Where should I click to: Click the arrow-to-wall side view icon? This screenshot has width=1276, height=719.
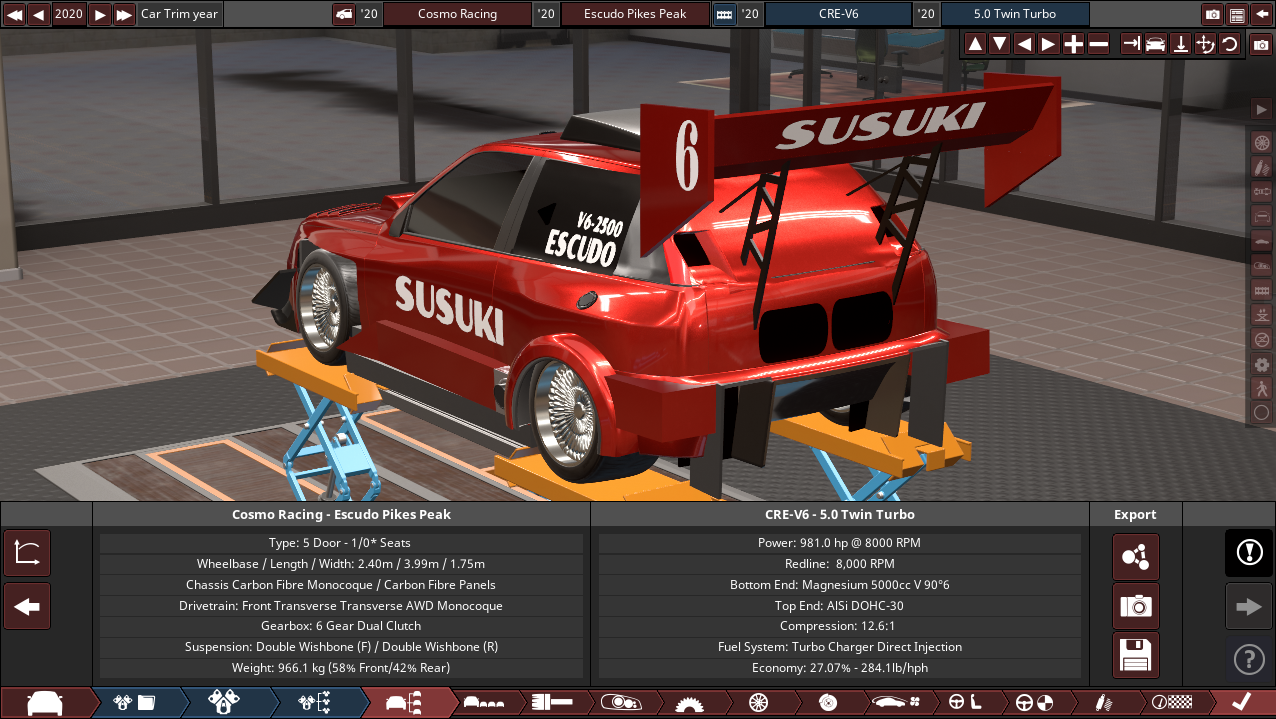point(1131,44)
